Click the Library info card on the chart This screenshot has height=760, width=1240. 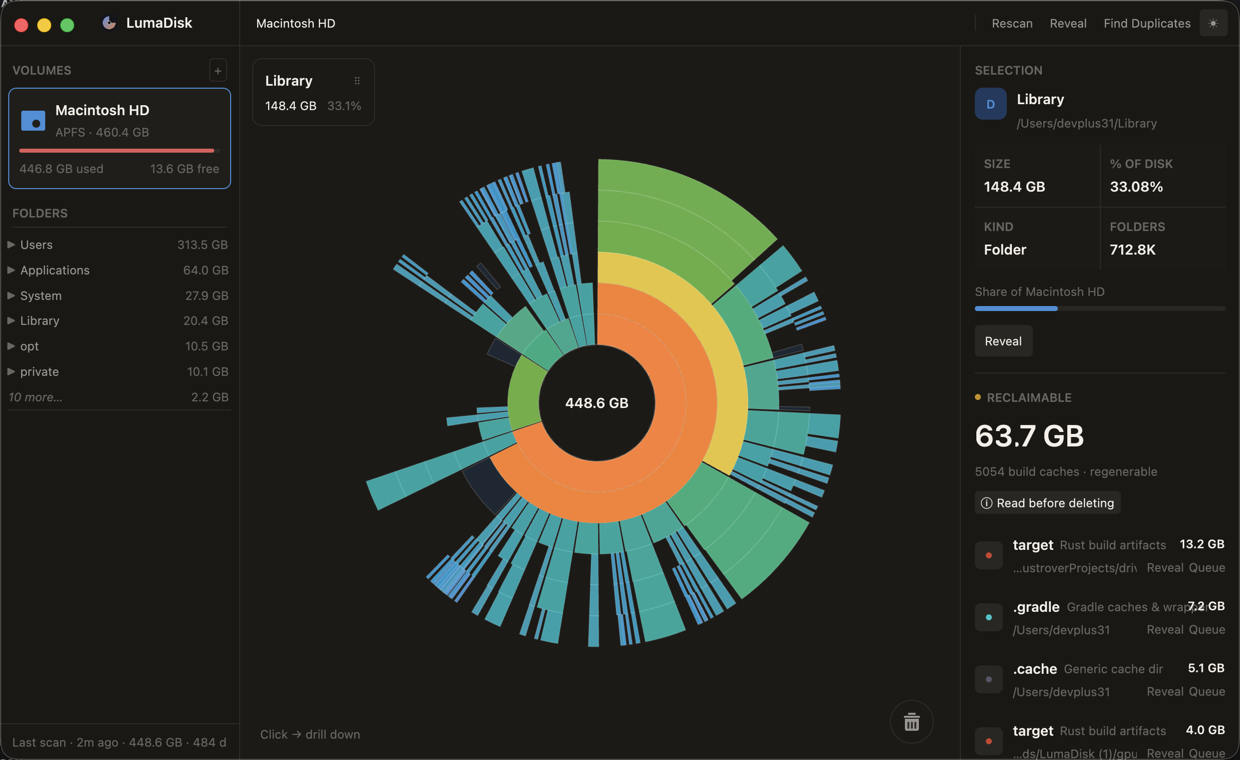pyautogui.click(x=313, y=92)
